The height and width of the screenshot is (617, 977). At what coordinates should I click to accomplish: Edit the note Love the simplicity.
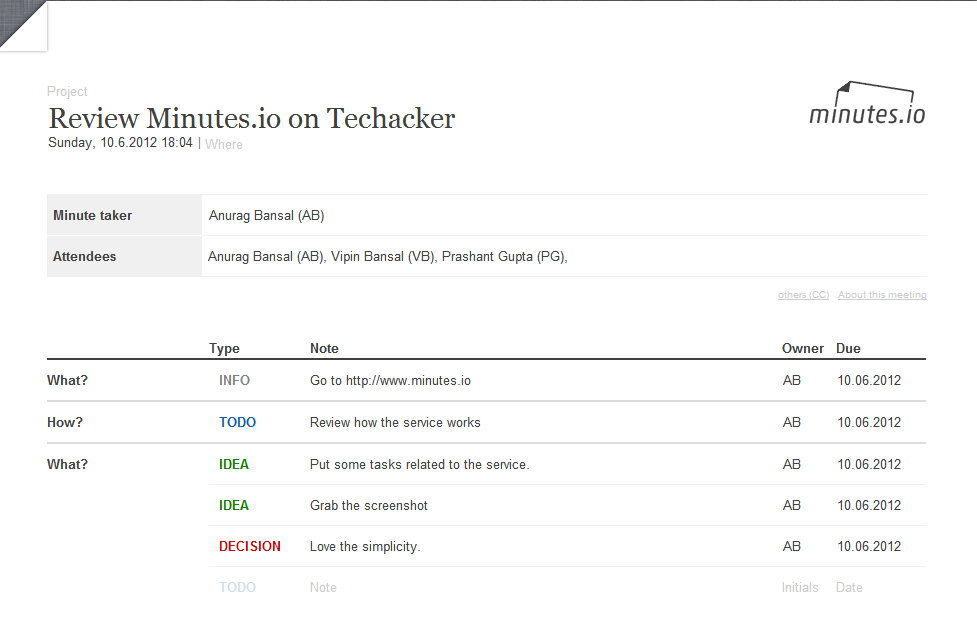coord(365,546)
